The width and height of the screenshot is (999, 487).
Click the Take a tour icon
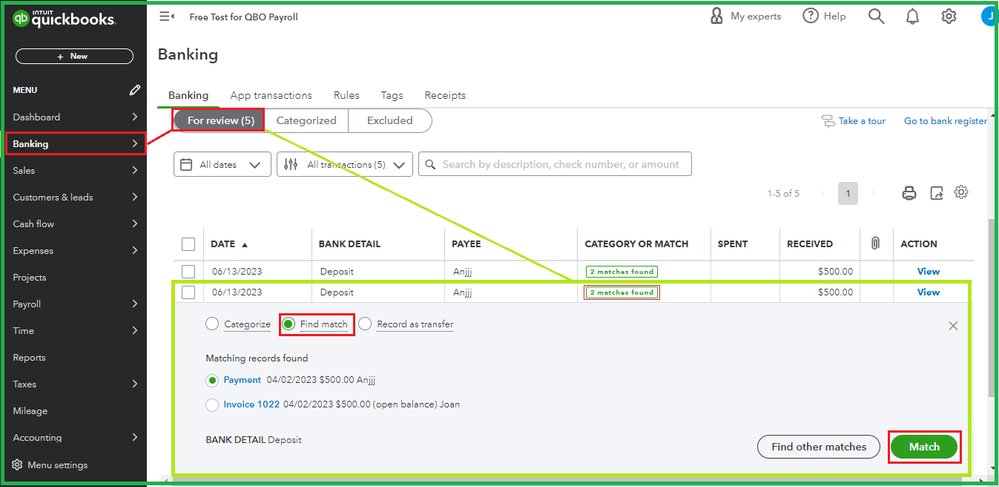click(x=828, y=121)
